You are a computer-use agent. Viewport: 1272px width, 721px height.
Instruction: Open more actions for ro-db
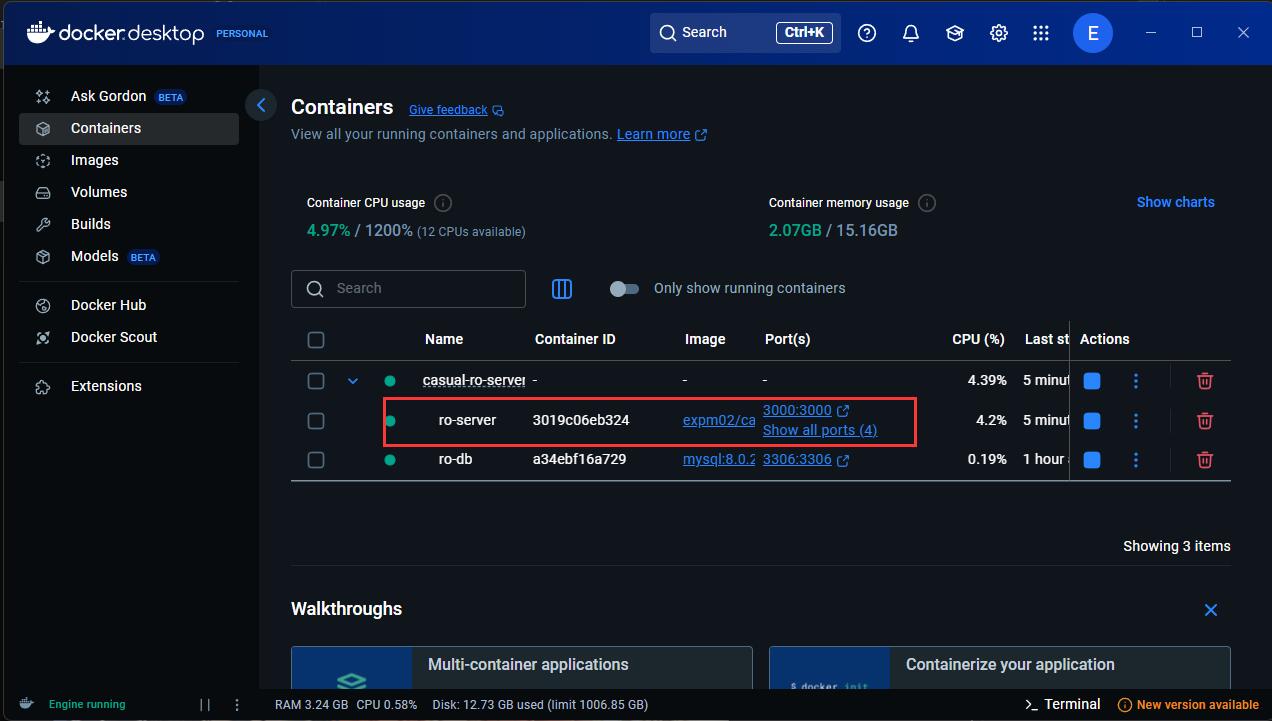coord(1135,460)
